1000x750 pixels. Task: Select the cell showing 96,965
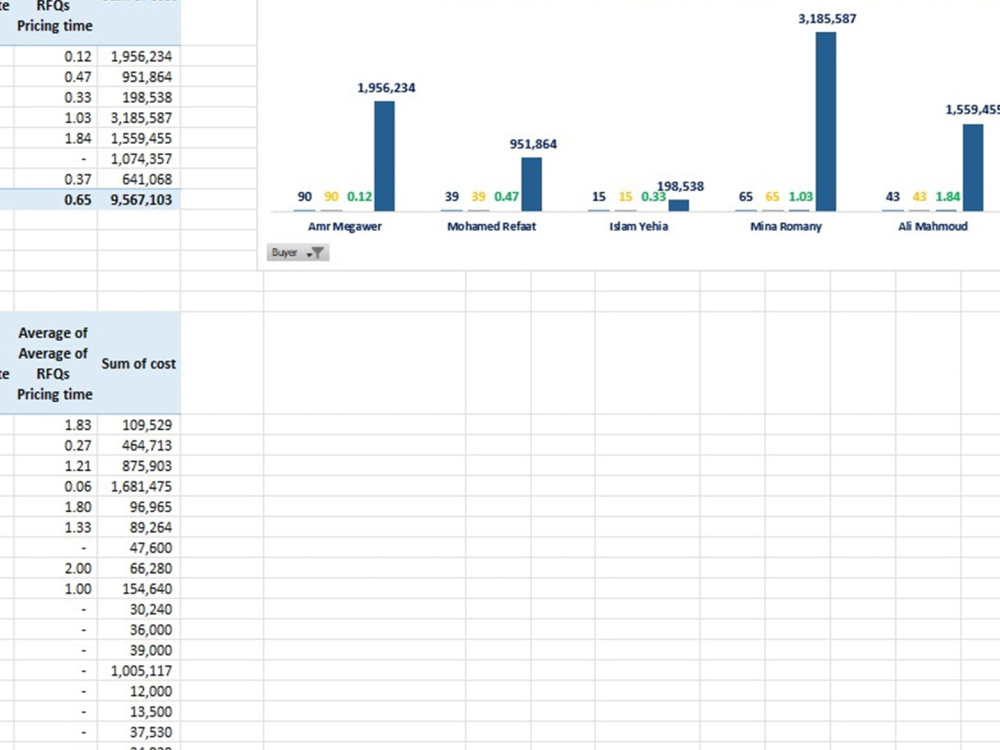coord(139,506)
